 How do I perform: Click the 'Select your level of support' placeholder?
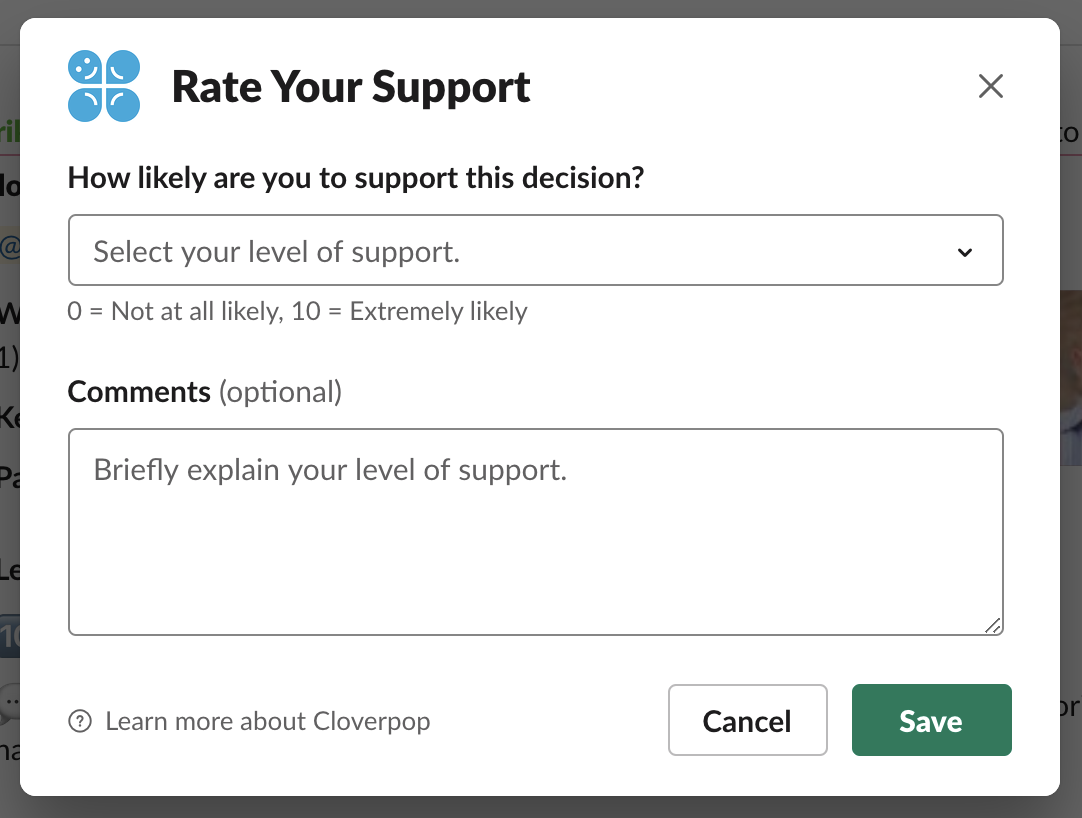pyautogui.click(x=277, y=252)
